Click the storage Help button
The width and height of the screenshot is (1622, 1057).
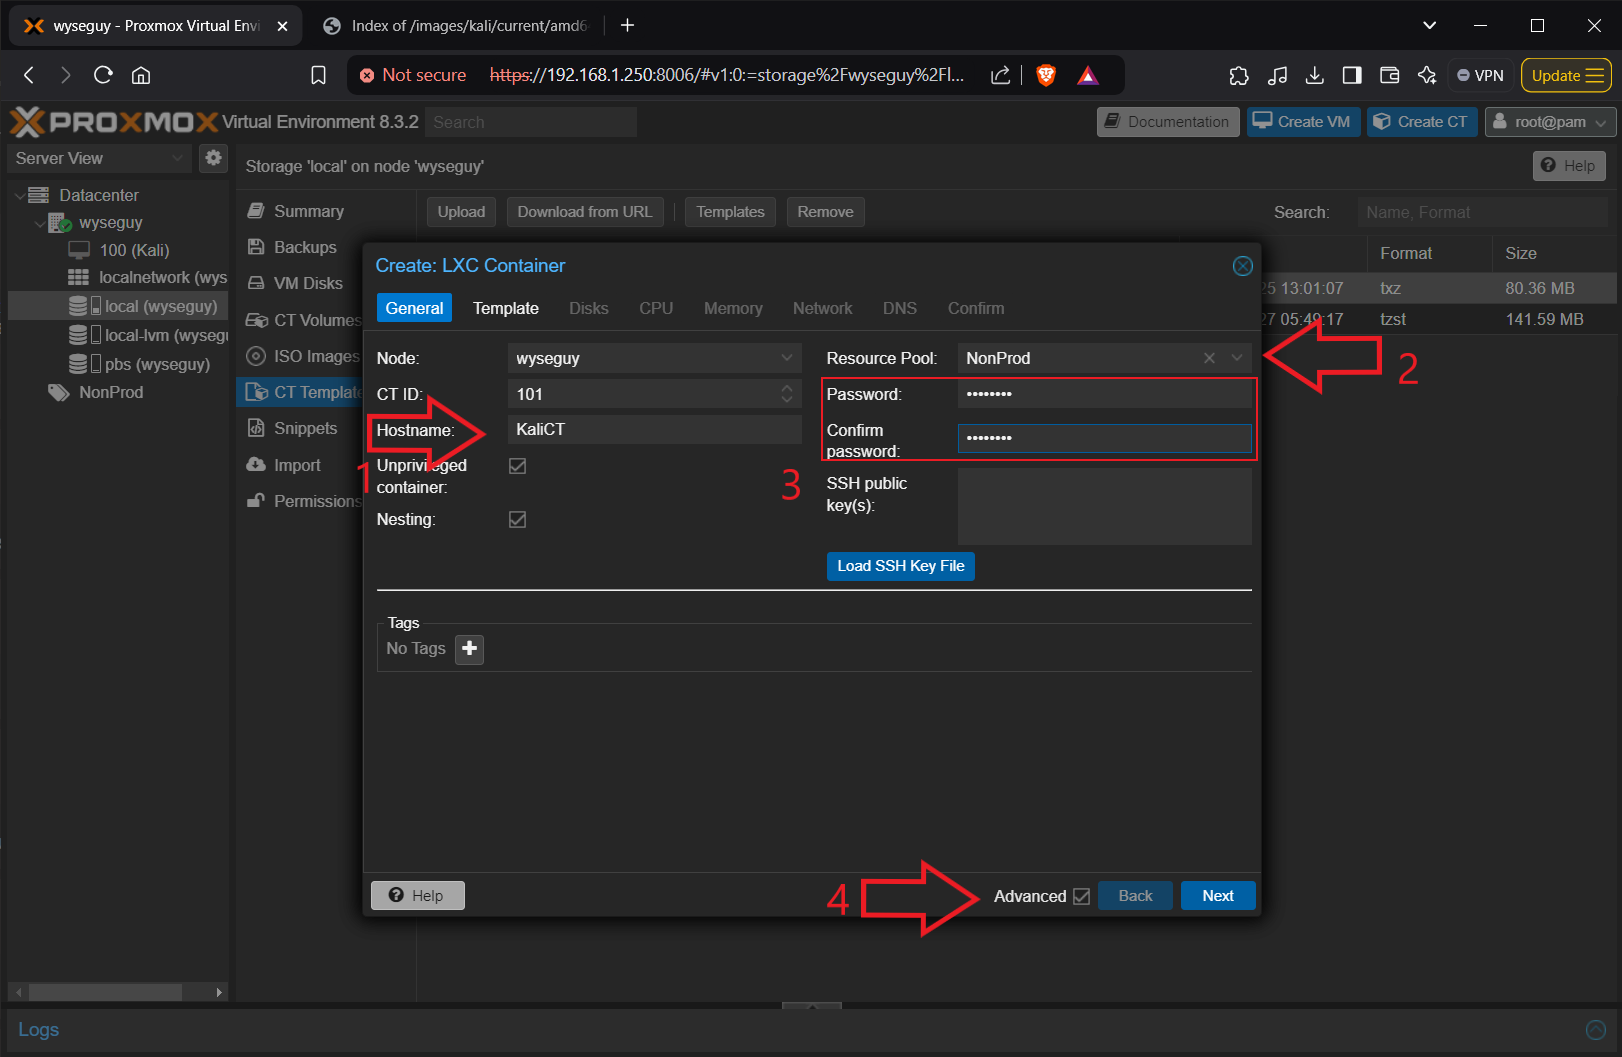pos(1568,166)
